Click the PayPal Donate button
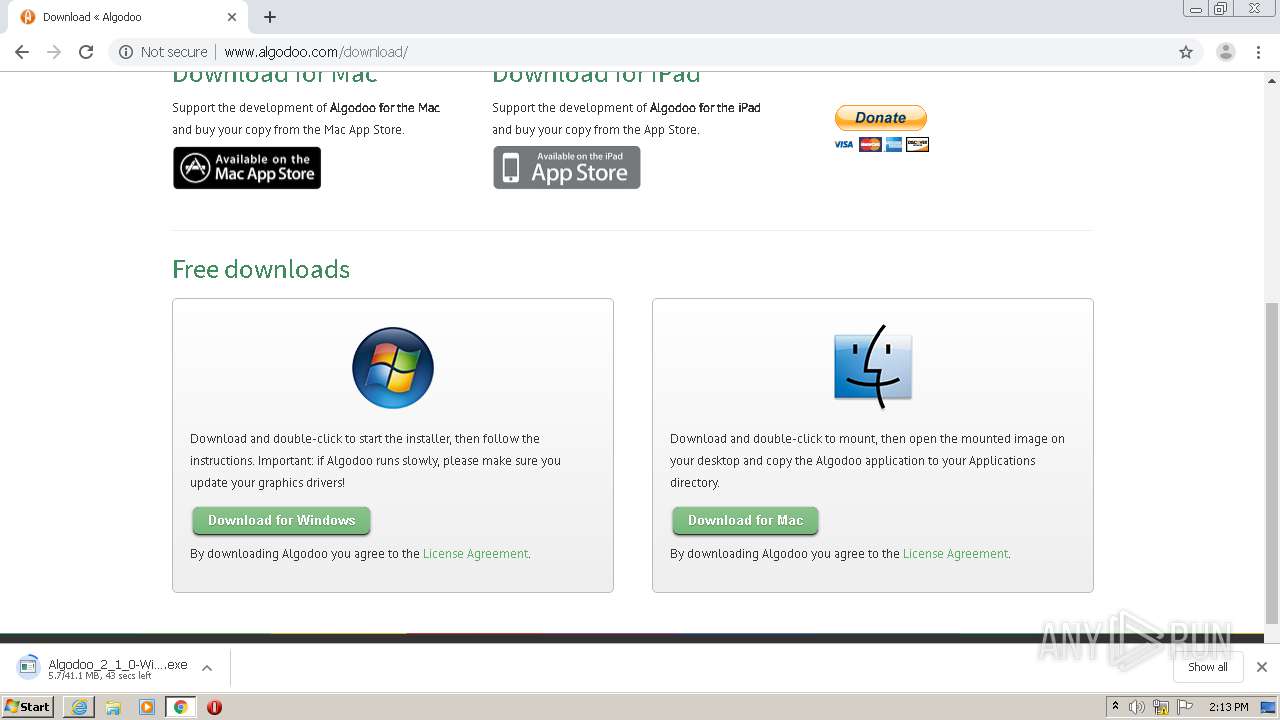Image resolution: width=1280 pixels, height=720 pixels. tap(881, 117)
